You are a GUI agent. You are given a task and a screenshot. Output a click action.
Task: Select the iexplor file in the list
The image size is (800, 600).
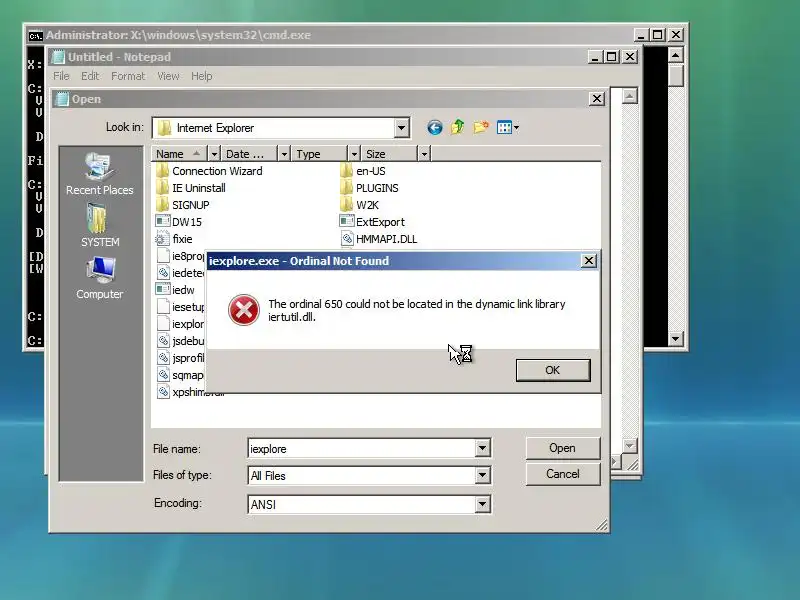point(180,324)
